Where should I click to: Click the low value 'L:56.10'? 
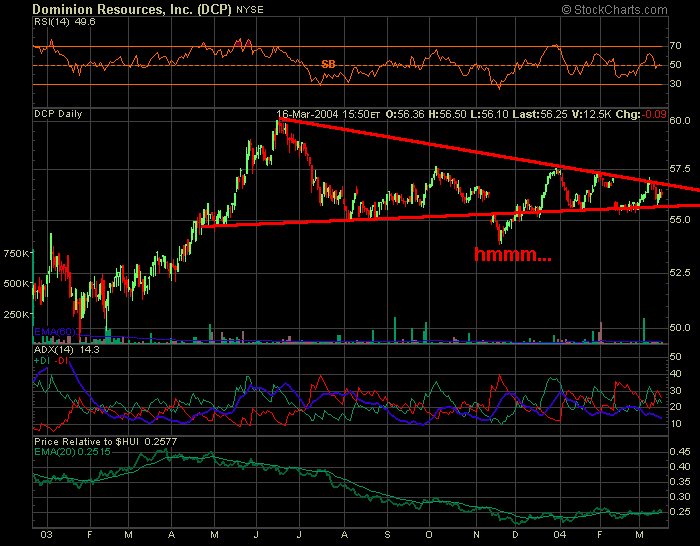tap(489, 114)
